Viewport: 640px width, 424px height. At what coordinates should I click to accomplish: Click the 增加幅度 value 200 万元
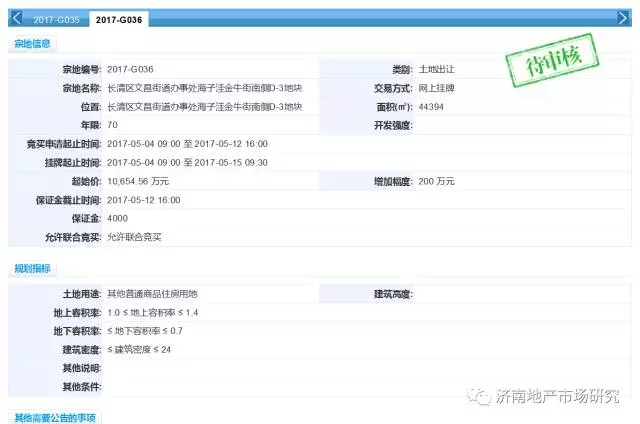pos(436,181)
